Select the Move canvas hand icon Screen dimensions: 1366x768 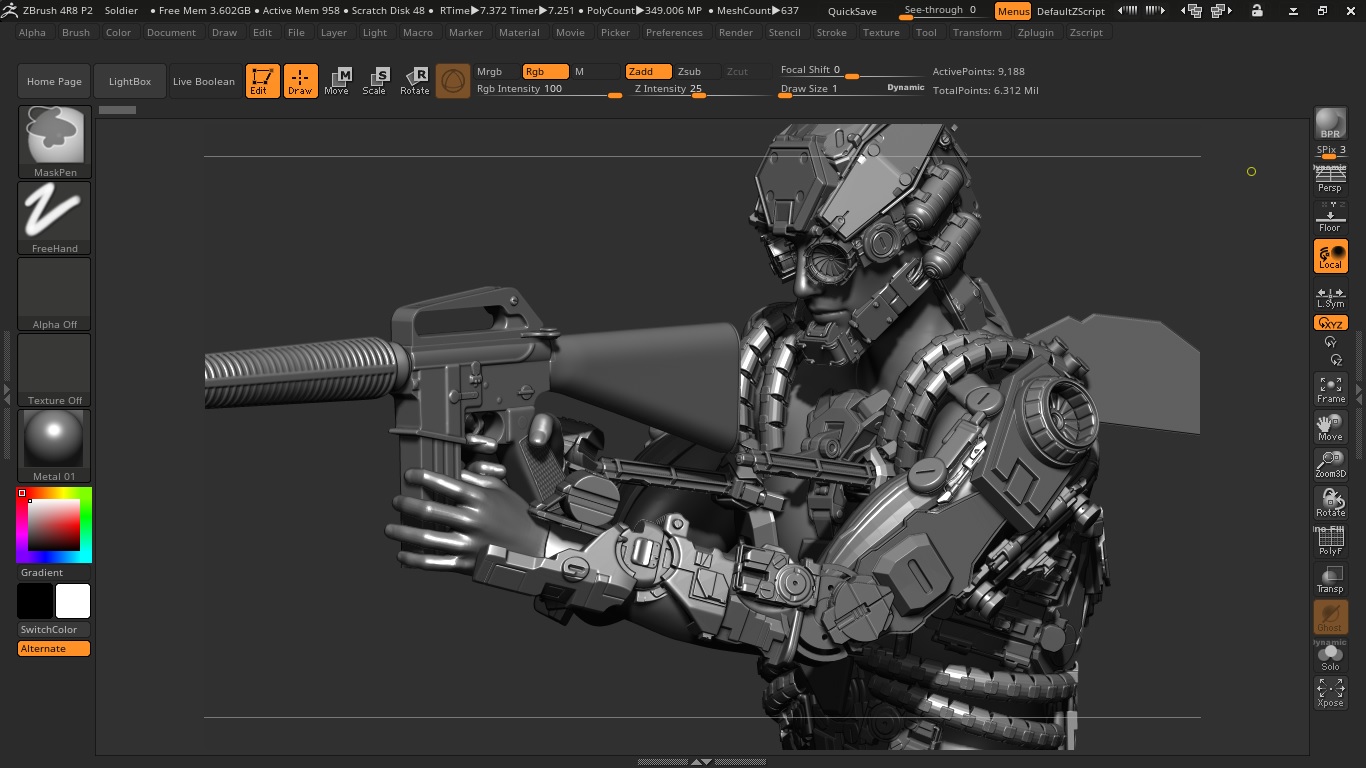(1330, 427)
